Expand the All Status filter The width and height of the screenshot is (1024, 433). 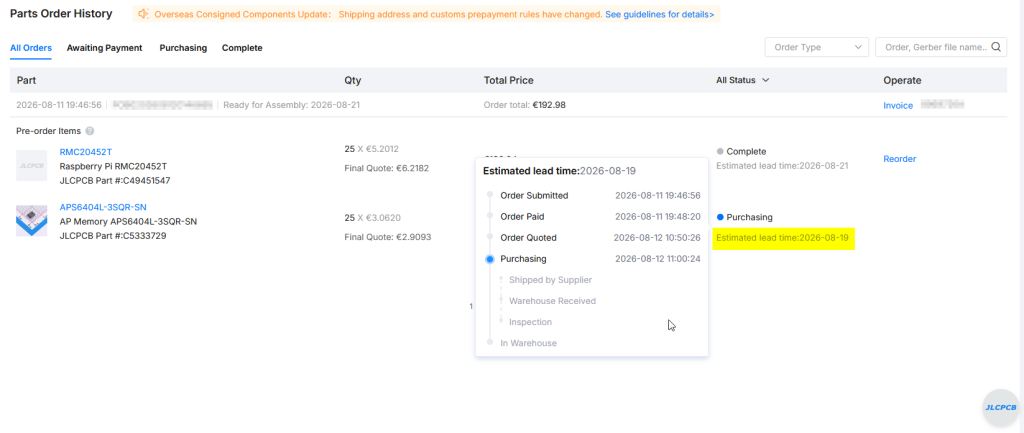743,80
